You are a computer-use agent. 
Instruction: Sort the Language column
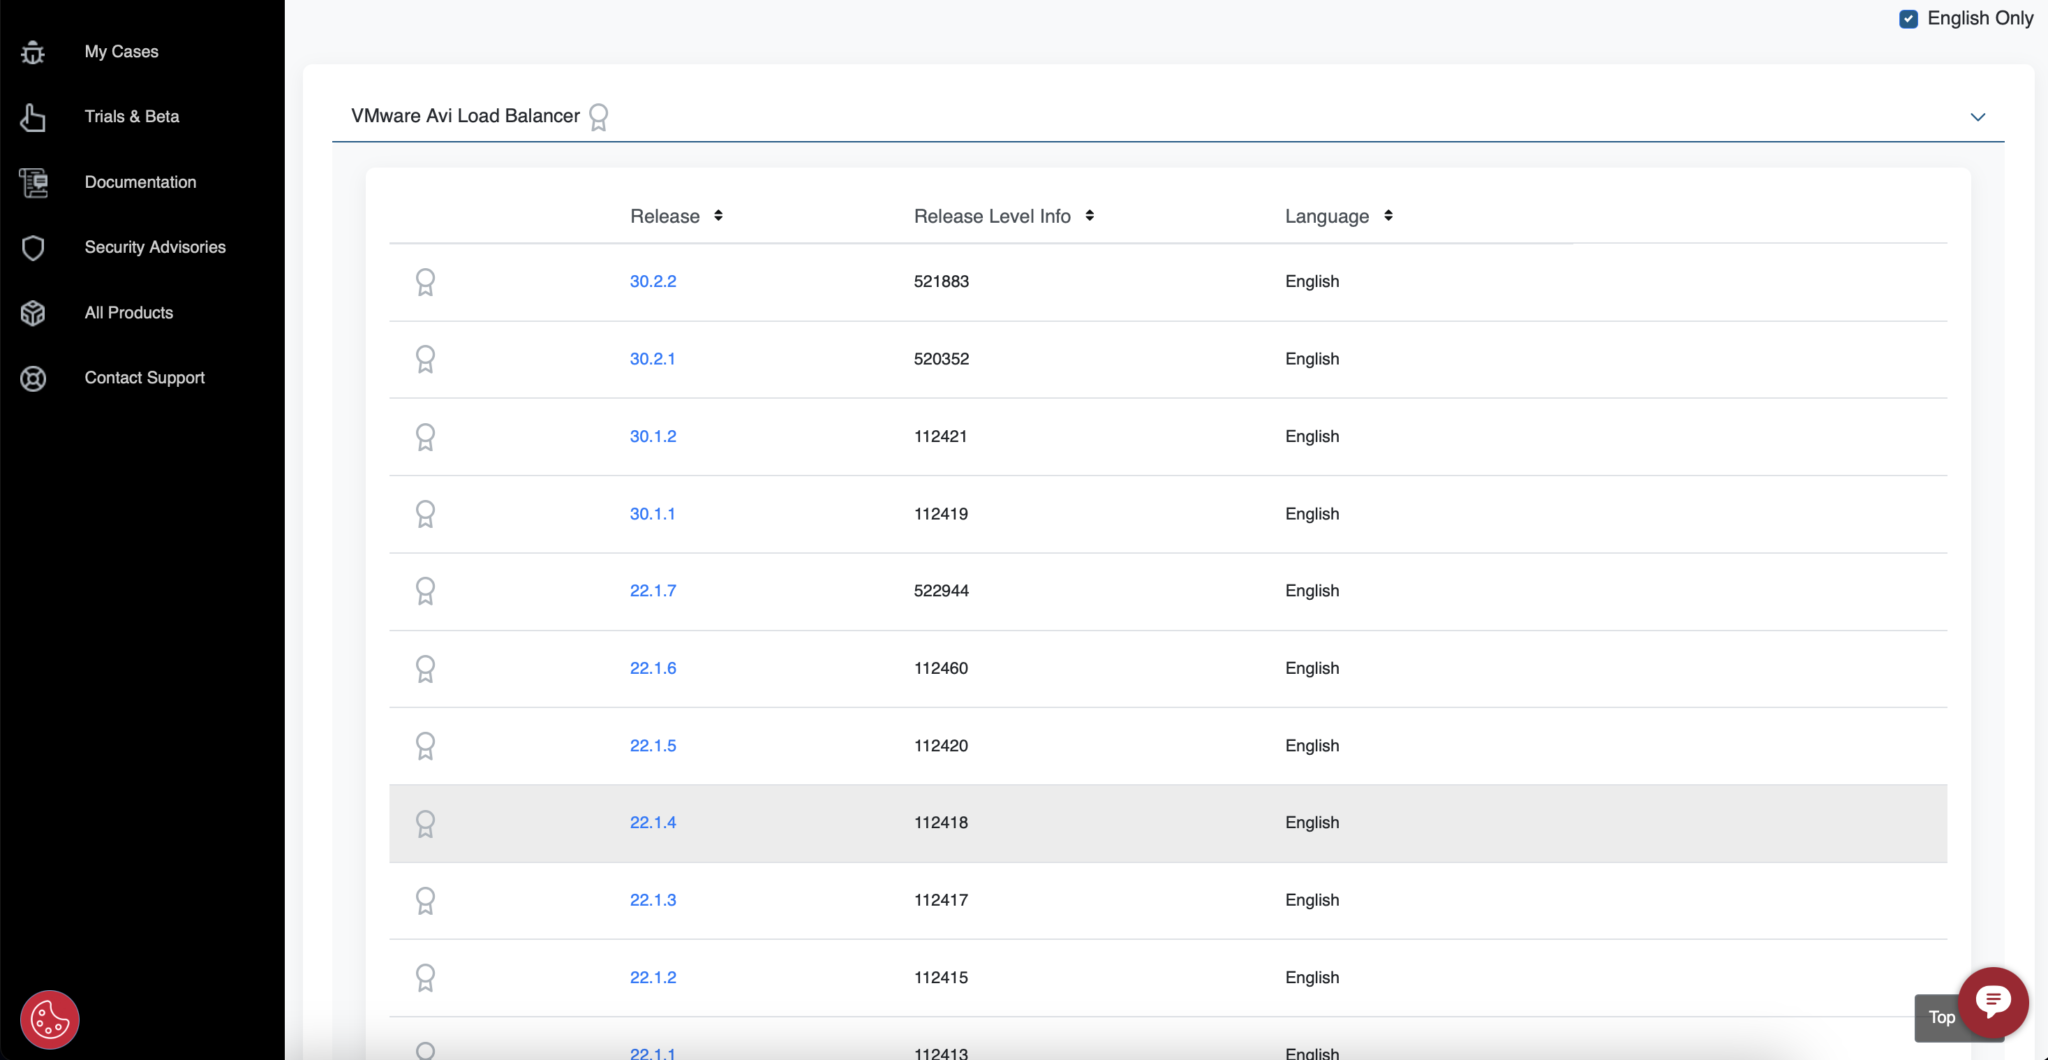1388,215
